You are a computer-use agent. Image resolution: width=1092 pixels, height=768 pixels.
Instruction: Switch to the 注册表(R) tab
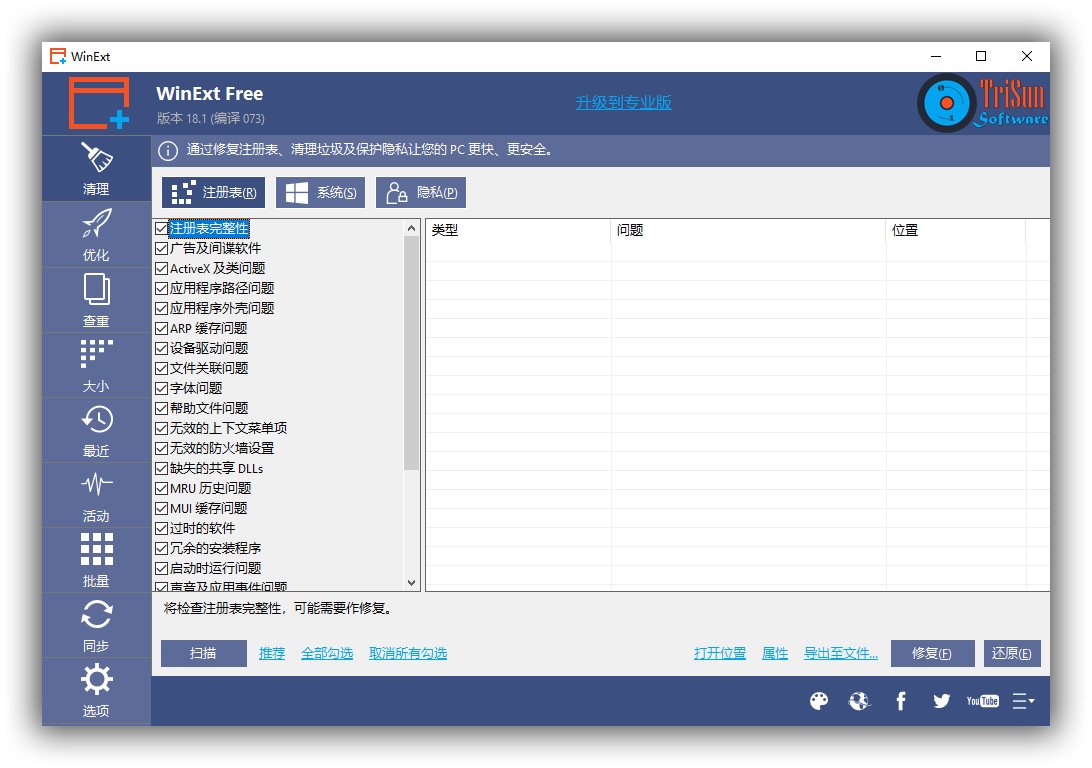pyautogui.click(x=214, y=193)
